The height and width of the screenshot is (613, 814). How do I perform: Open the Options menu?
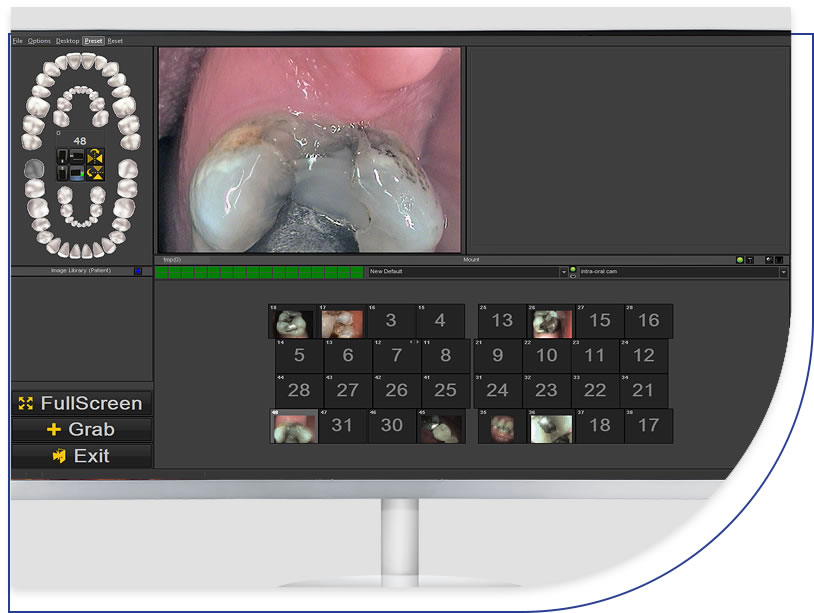click(x=39, y=41)
